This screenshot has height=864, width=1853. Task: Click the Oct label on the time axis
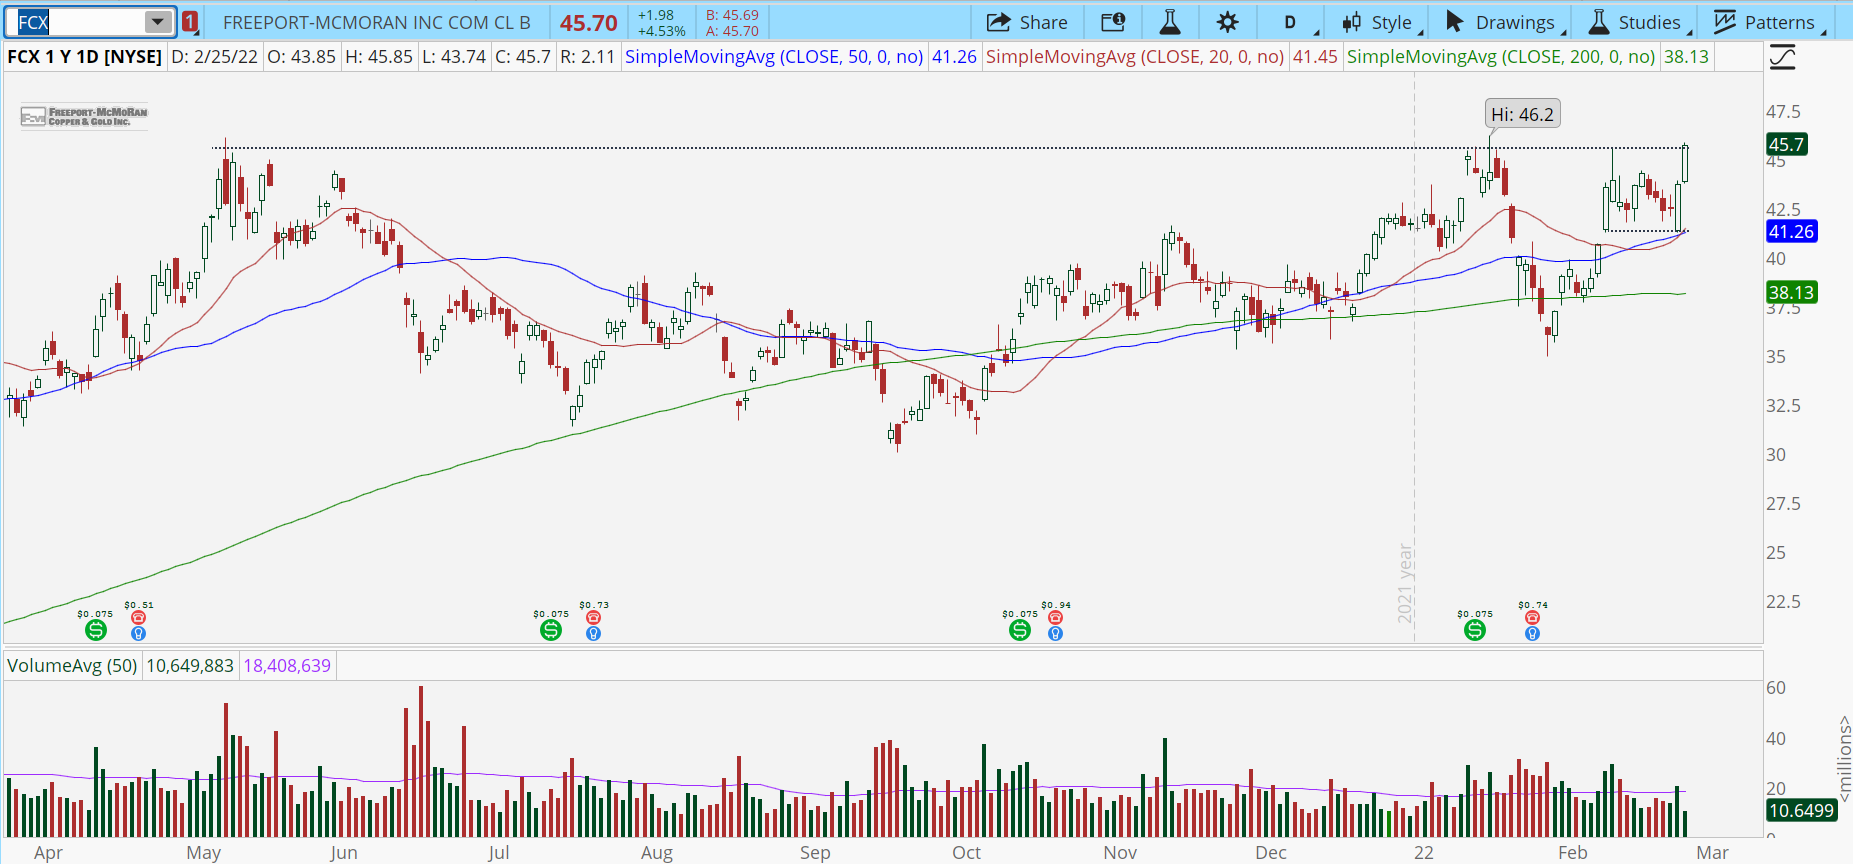(x=966, y=852)
